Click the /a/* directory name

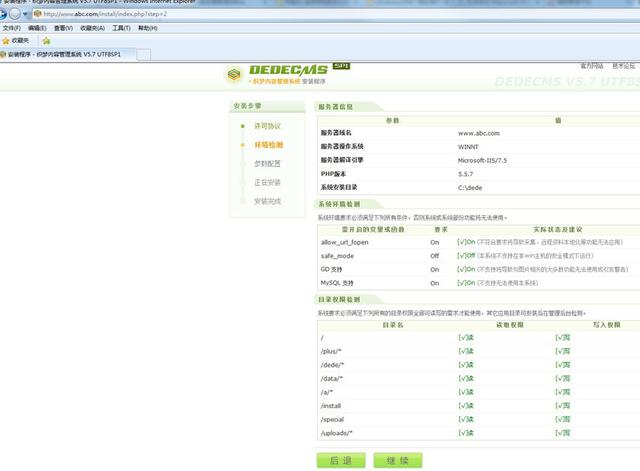(x=327, y=392)
